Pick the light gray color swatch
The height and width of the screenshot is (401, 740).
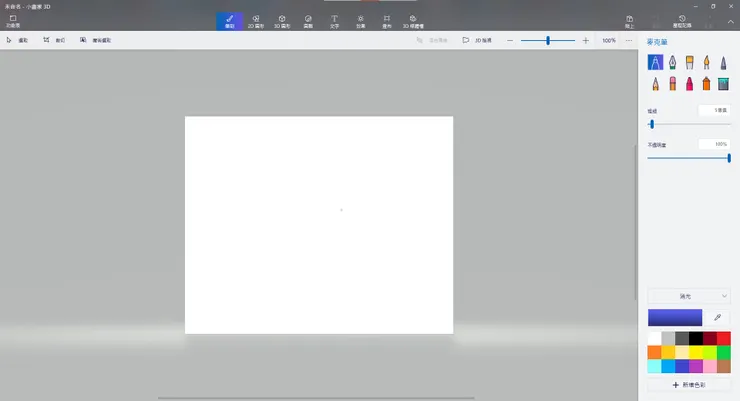tap(668, 338)
